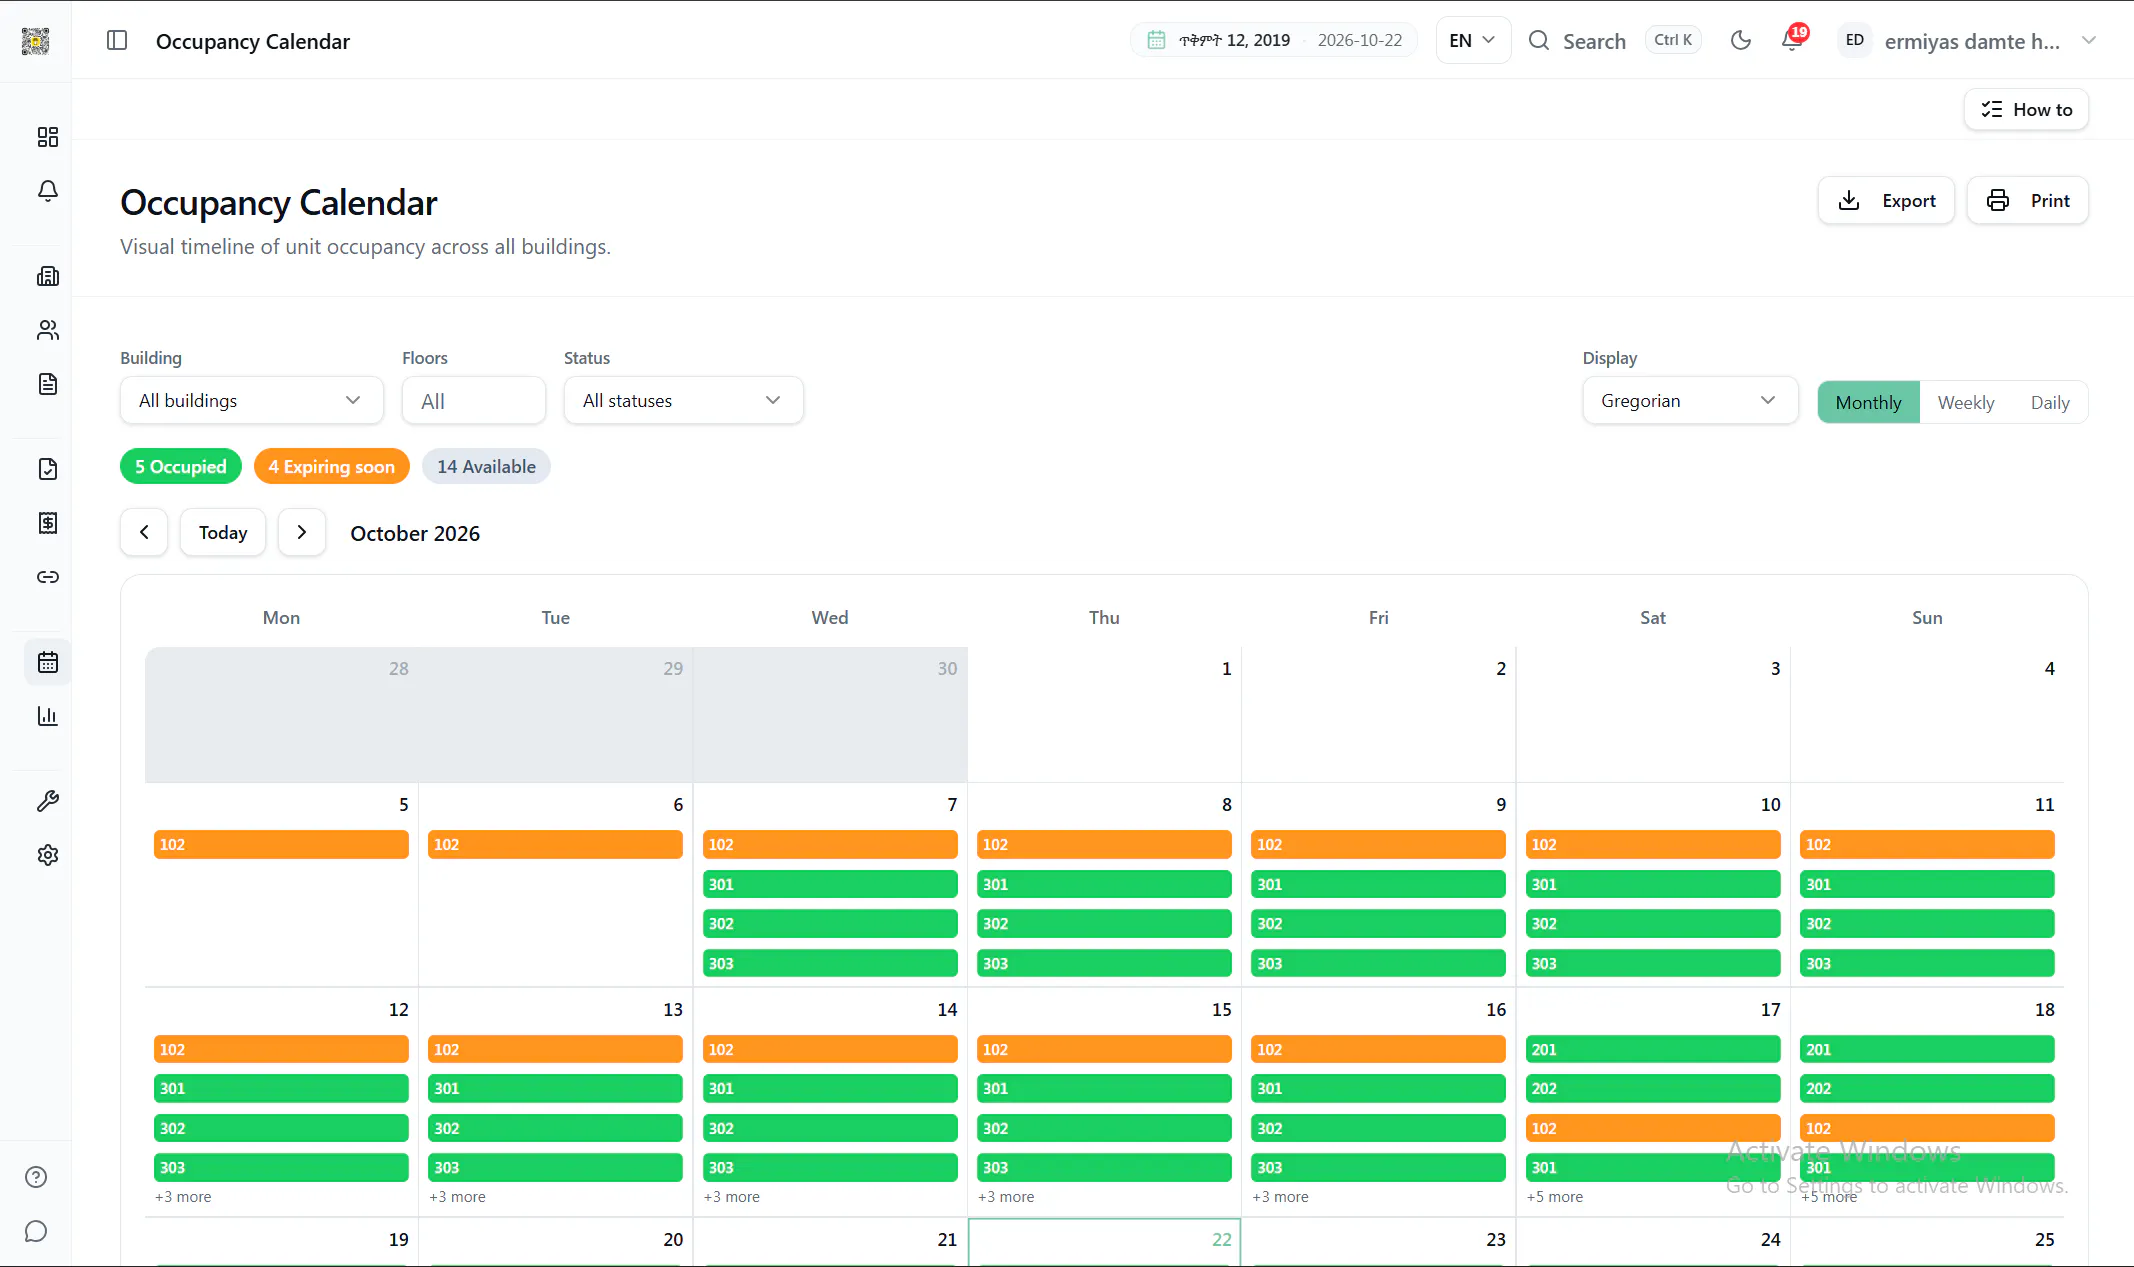This screenshot has height=1267, width=2134.
Task: Open top bar notifications with 19 badge
Action: (1793, 40)
